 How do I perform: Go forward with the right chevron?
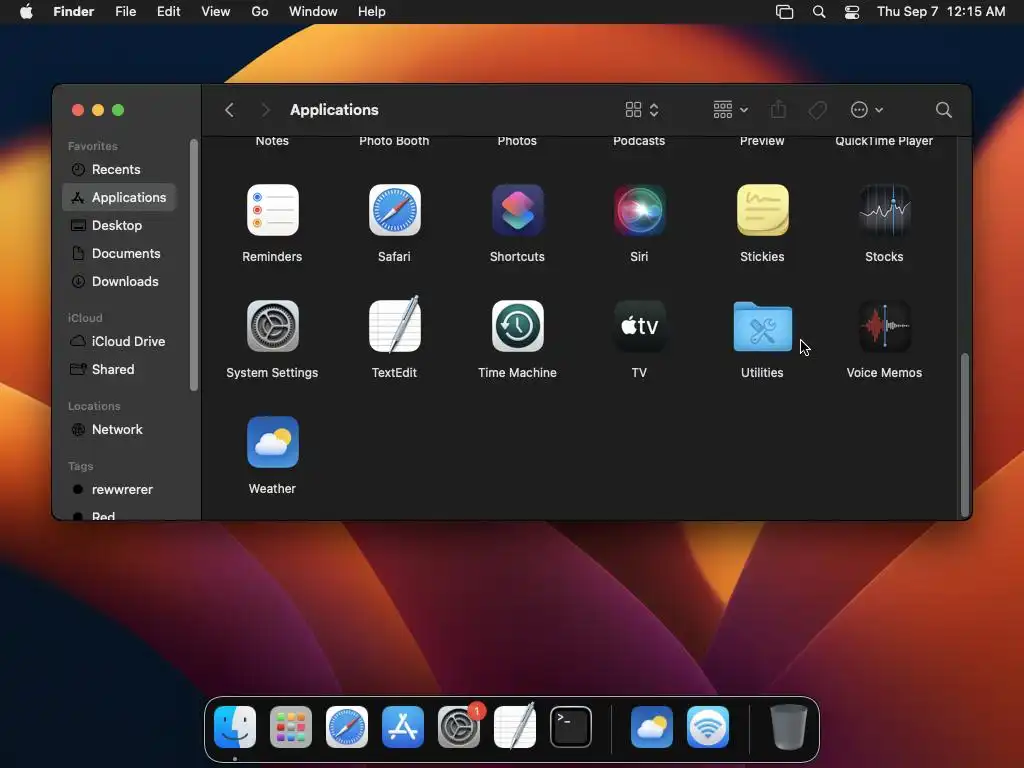pyautogui.click(x=264, y=110)
